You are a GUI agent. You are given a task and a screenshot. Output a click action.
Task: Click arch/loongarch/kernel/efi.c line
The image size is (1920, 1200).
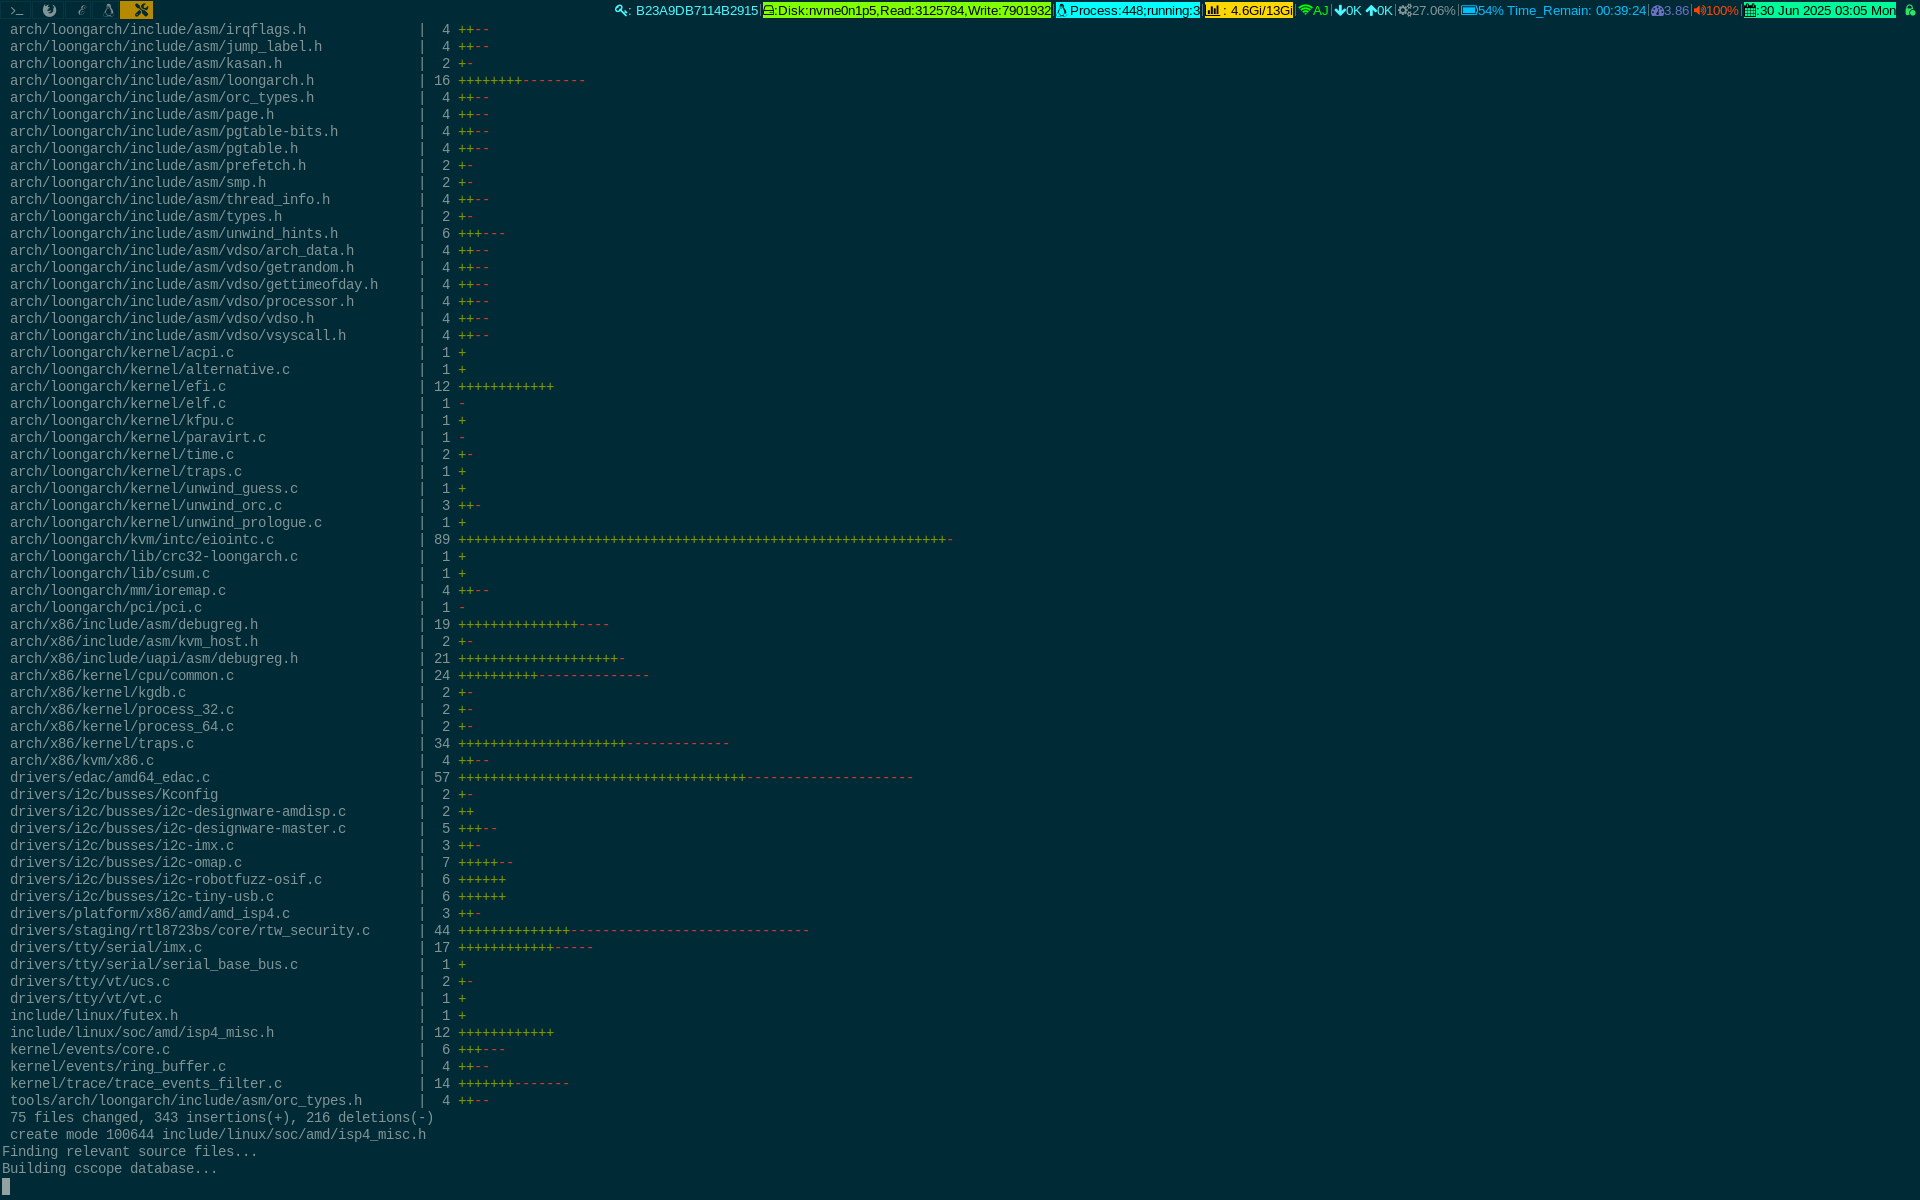click(x=282, y=387)
